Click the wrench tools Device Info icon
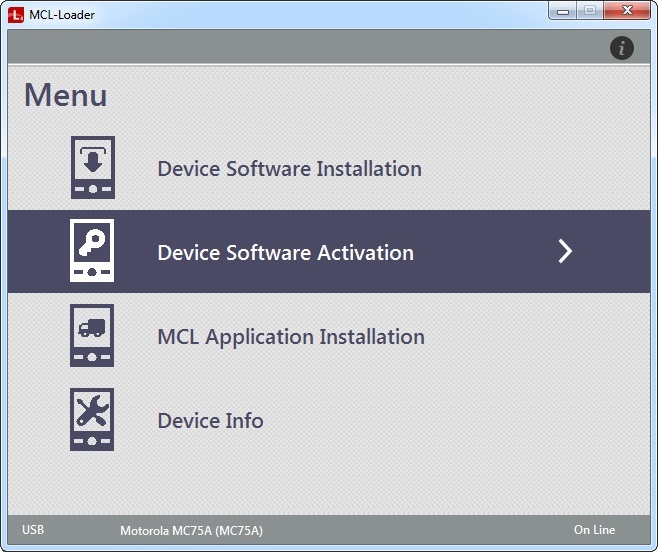The image size is (658, 552). [92, 419]
